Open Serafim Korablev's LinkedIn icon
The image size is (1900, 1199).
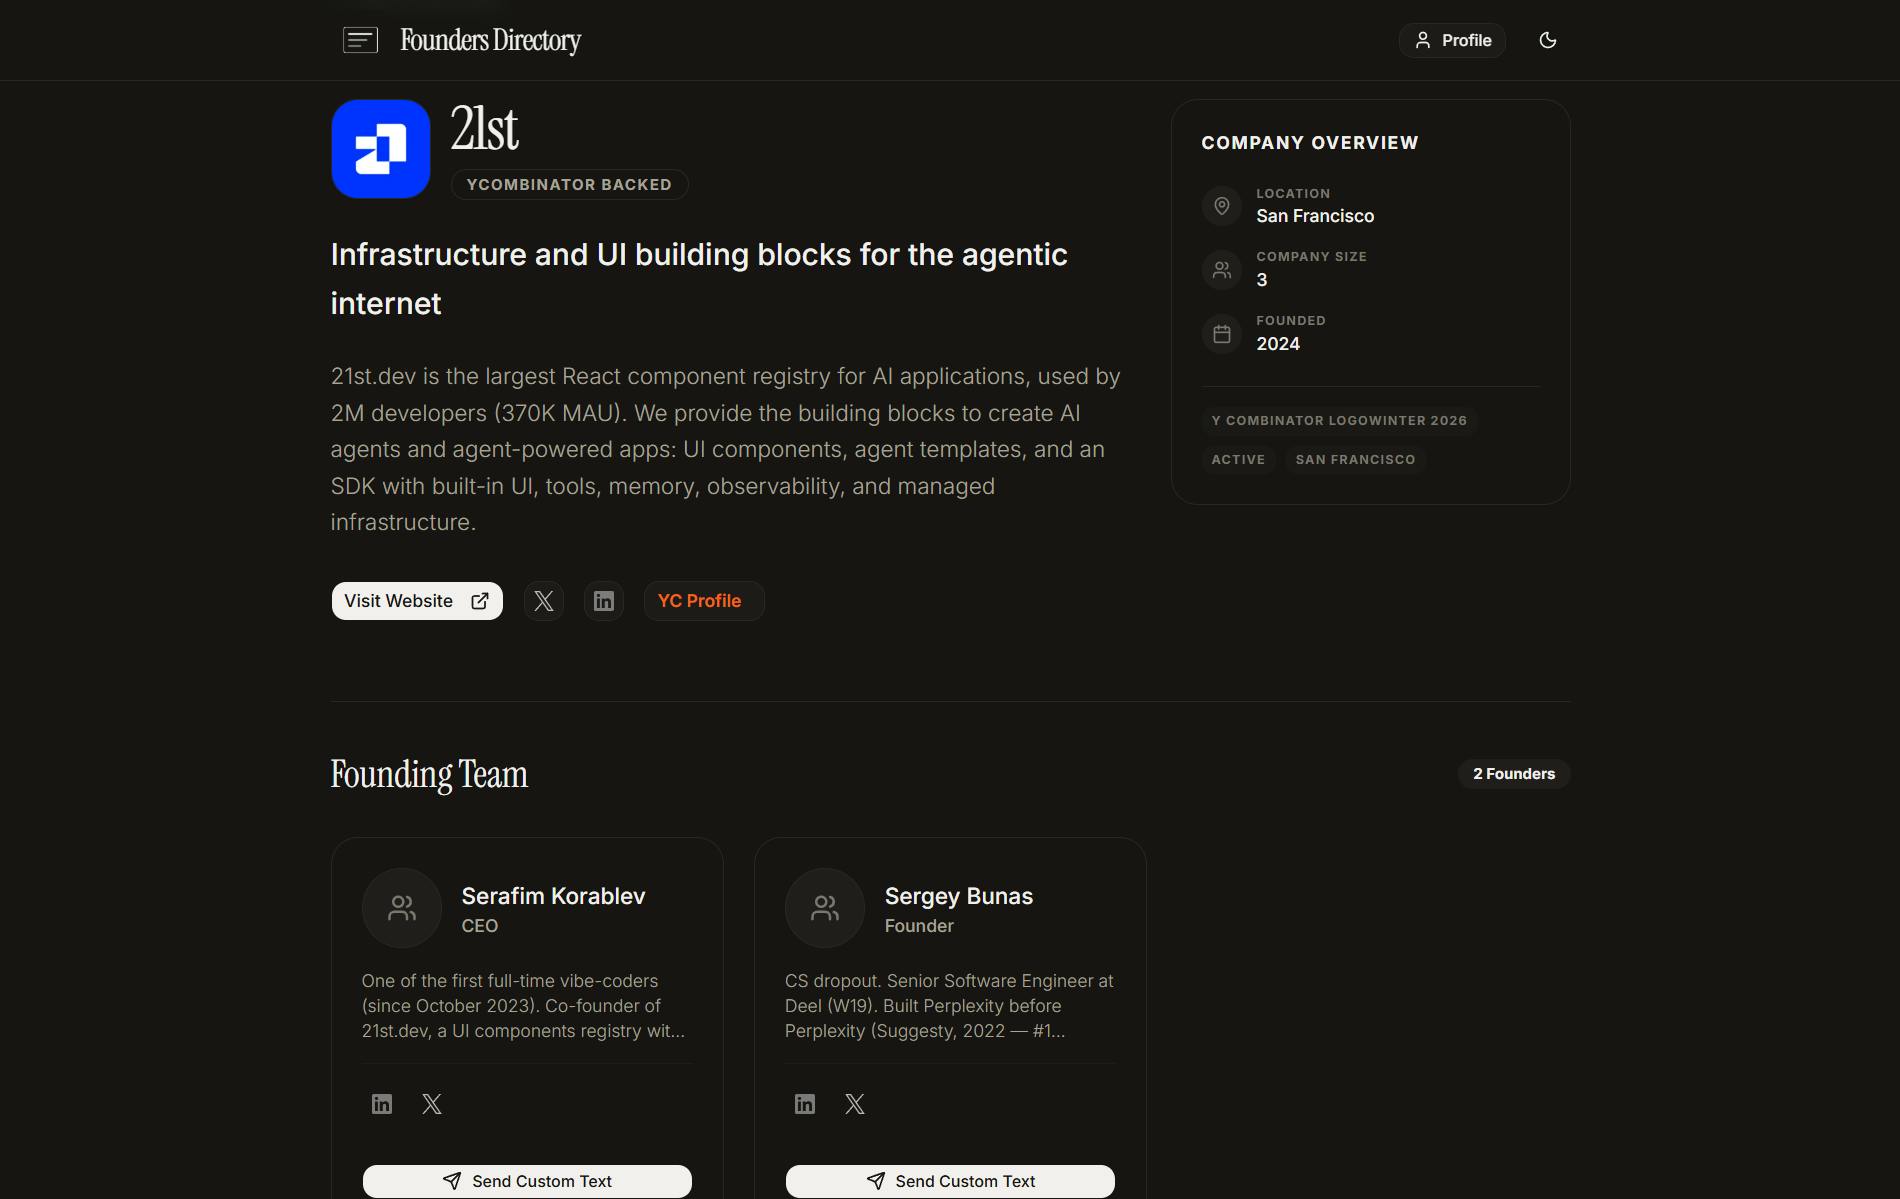382,1104
